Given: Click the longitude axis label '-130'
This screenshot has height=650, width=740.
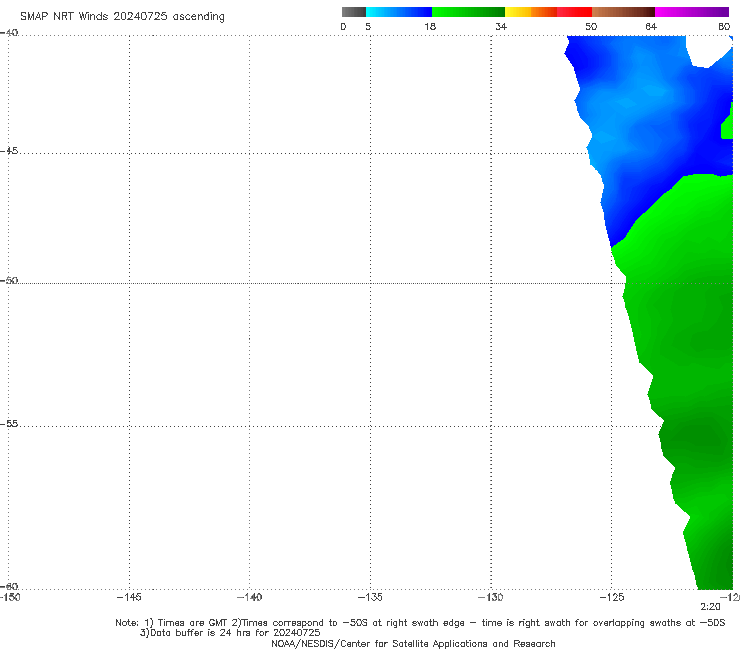Looking at the screenshot, I should (x=491, y=597).
